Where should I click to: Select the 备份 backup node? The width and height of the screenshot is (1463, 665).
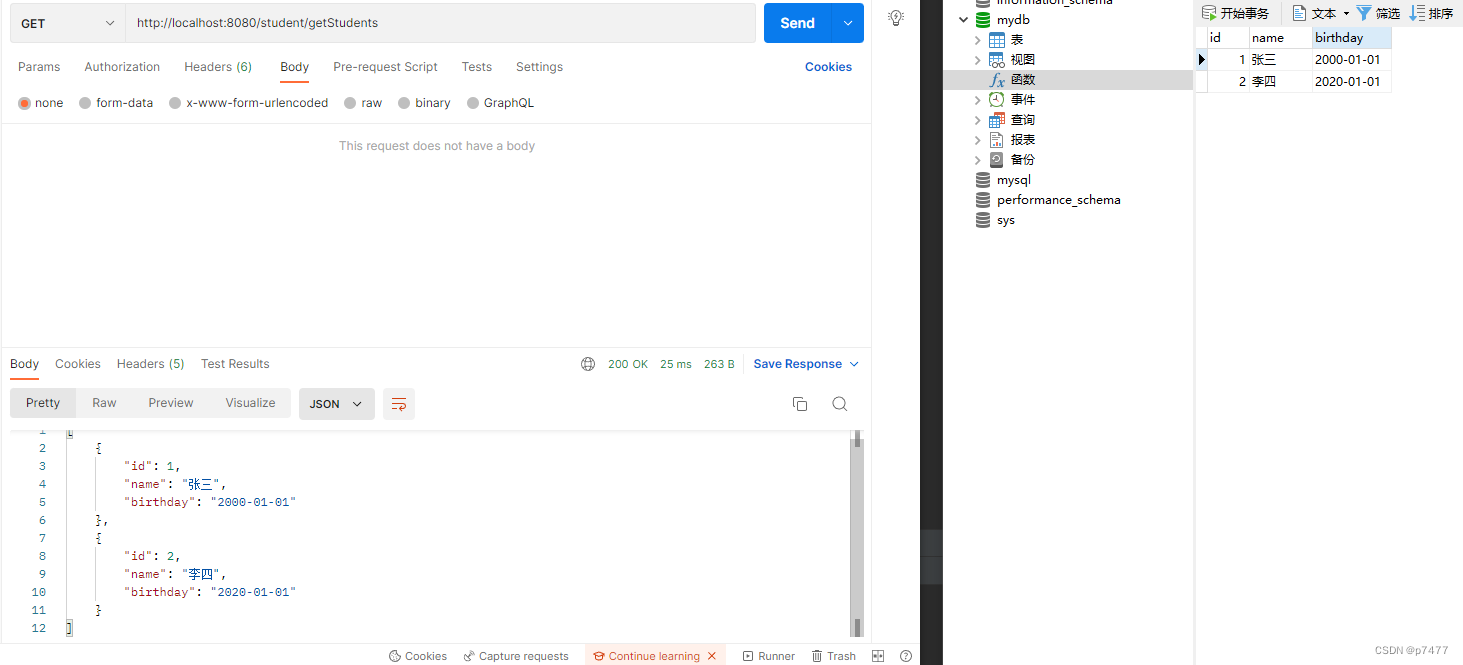click(1022, 160)
